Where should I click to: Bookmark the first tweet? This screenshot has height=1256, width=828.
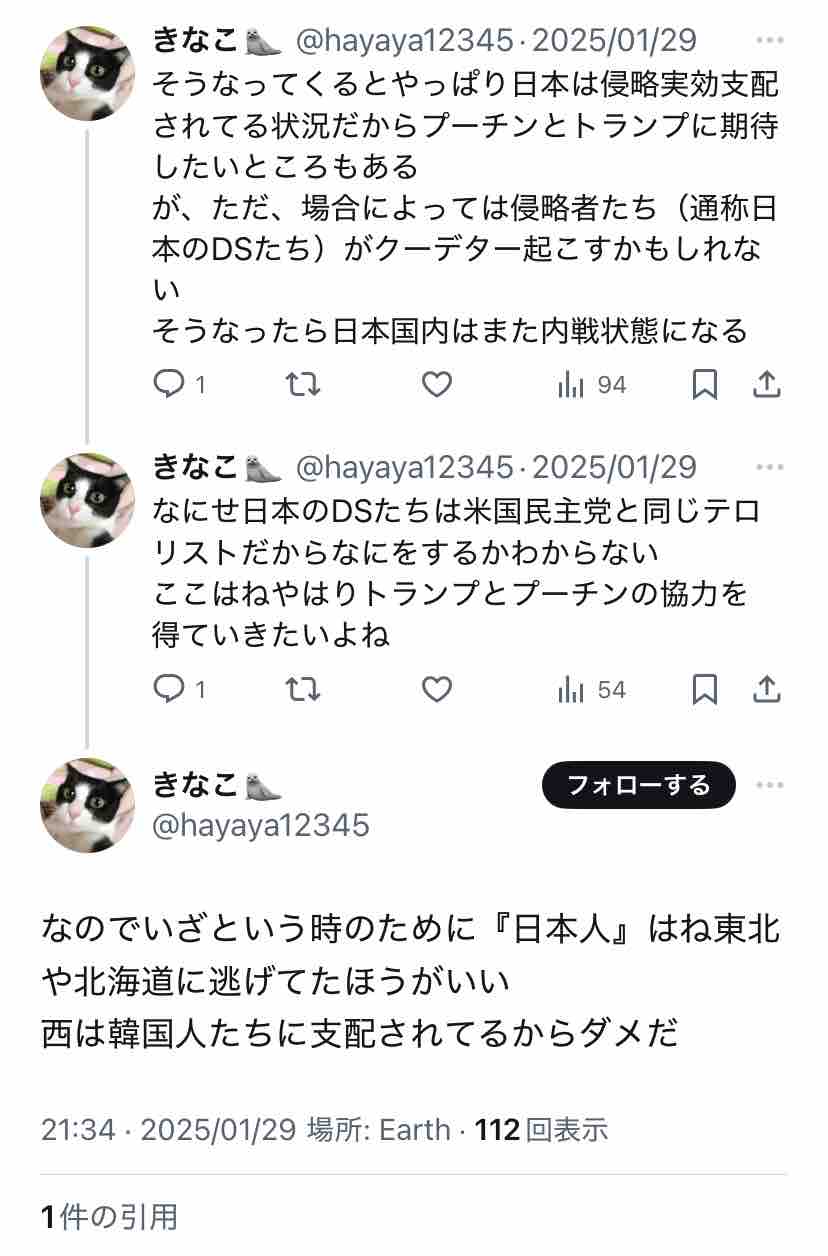(705, 384)
